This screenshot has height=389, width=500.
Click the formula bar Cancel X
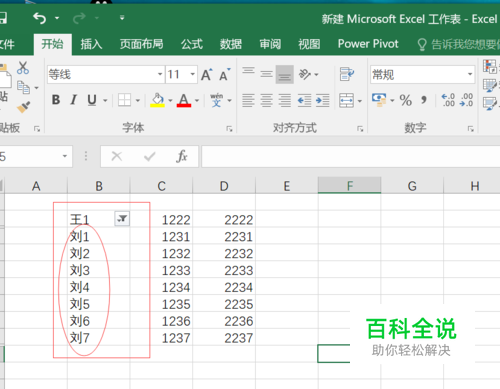click(x=117, y=156)
